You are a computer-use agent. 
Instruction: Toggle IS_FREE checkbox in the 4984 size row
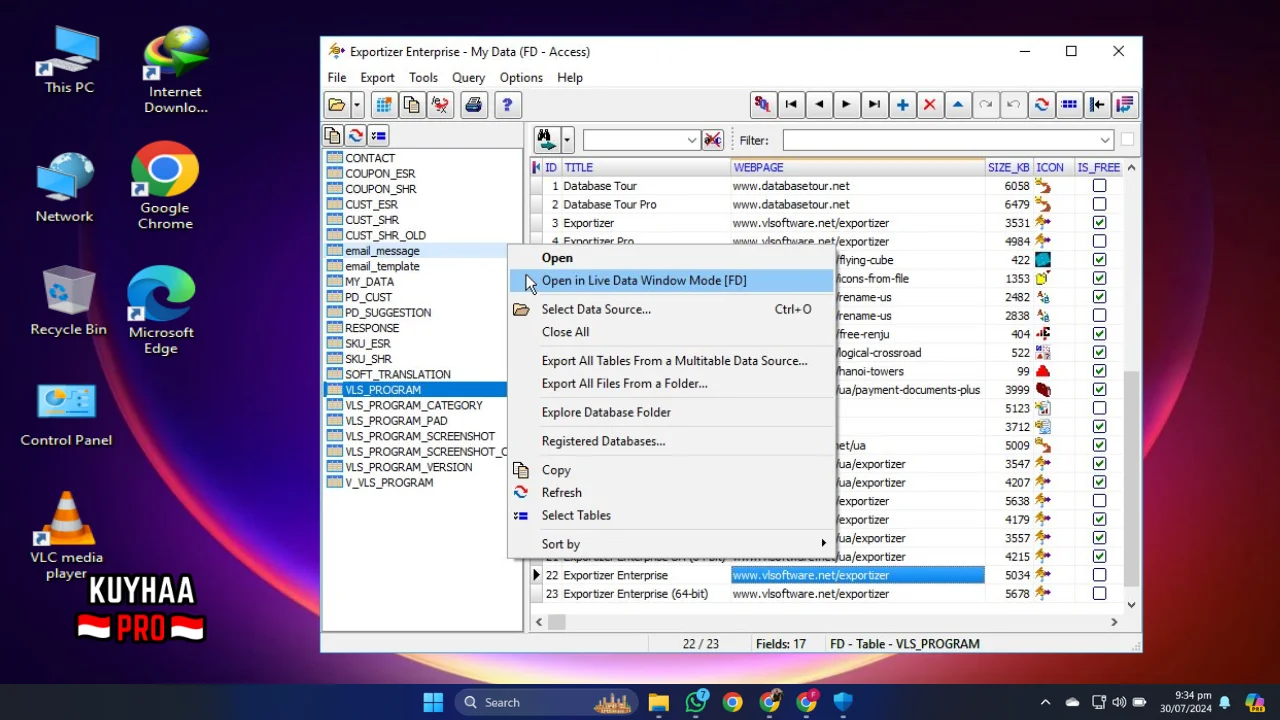pyautogui.click(x=1100, y=241)
